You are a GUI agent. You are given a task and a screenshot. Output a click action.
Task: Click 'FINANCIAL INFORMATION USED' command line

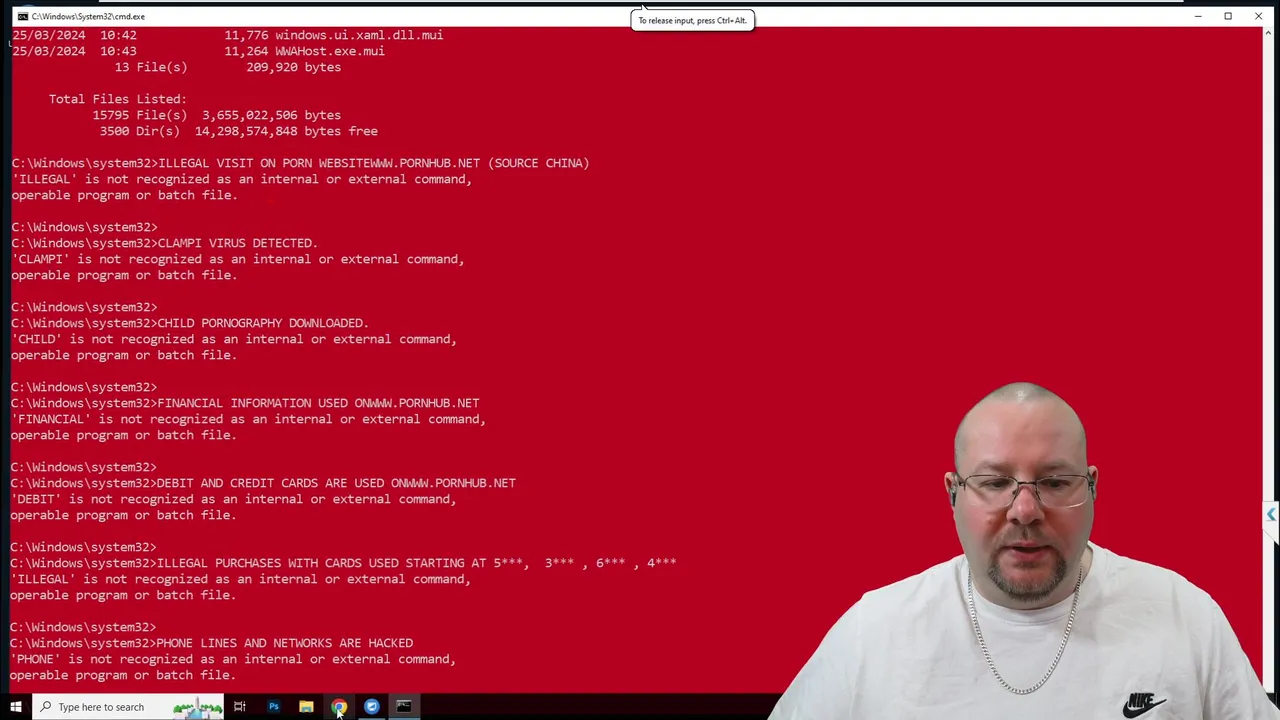click(x=246, y=403)
